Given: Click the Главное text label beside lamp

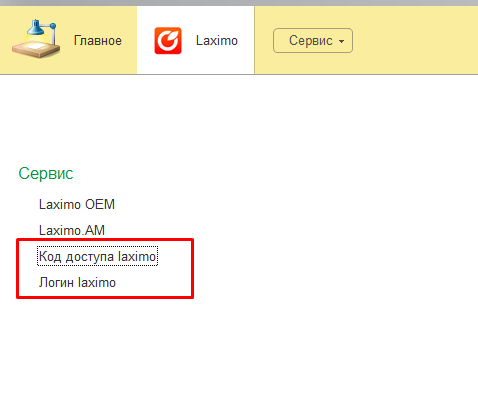Looking at the screenshot, I should (98, 41).
